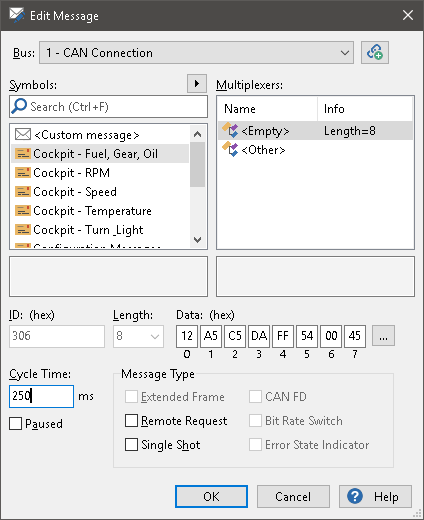Confirm with the OK button
The width and height of the screenshot is (424, 520).
pos(211,496)
